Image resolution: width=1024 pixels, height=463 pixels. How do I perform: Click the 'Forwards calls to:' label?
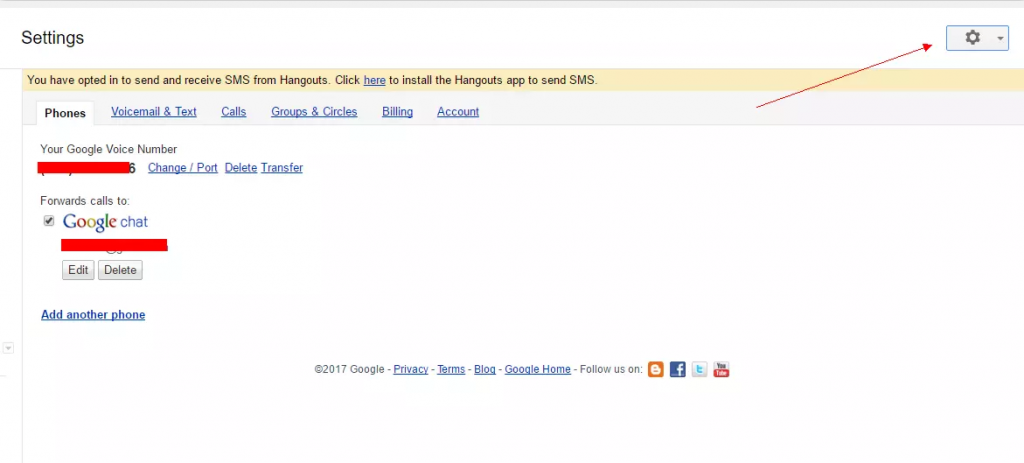click(x=85, y=201)
